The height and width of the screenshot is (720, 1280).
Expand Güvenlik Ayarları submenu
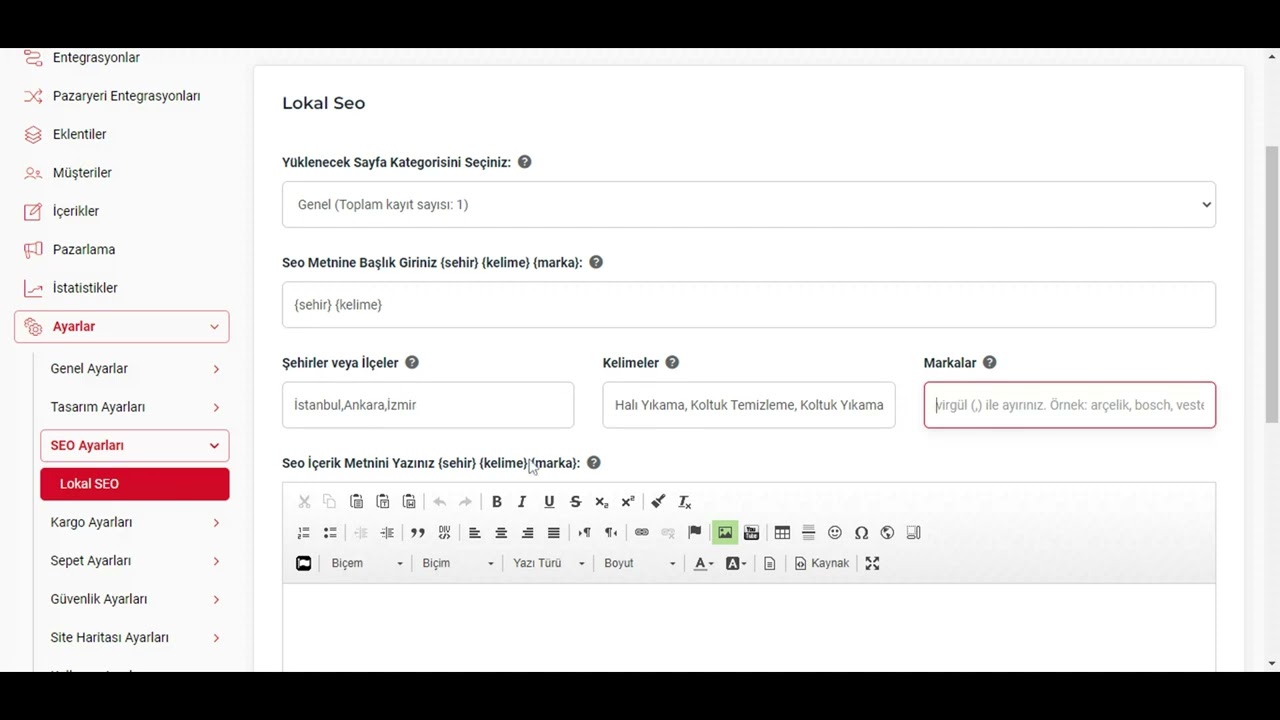[x=135, y=599]
